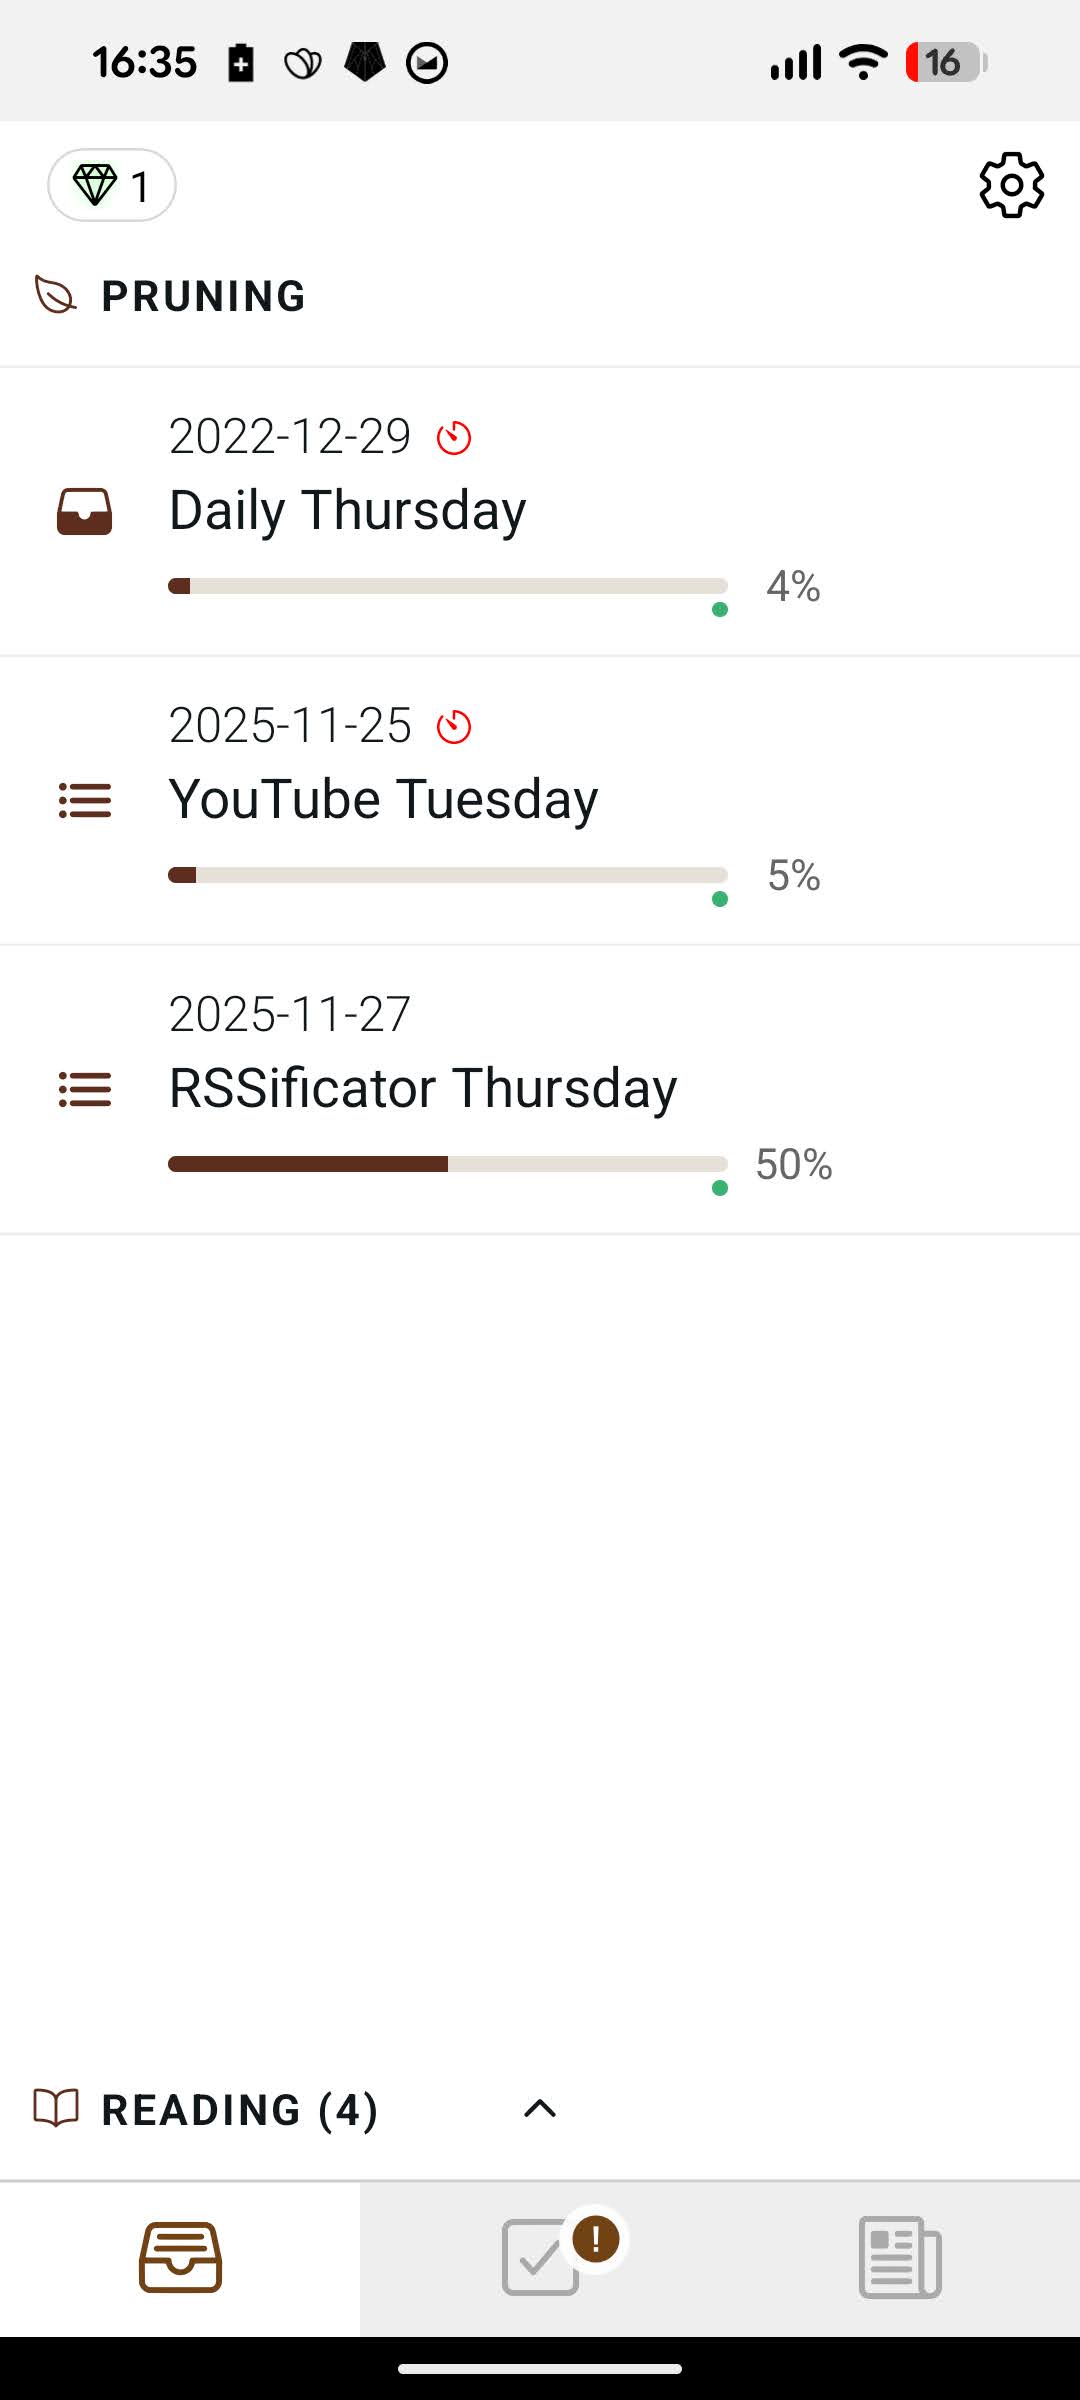The width and height of the screenshot is (1080, 2400).
Task: Tap the Pruning leaf icon
Action: pos(56,296)
